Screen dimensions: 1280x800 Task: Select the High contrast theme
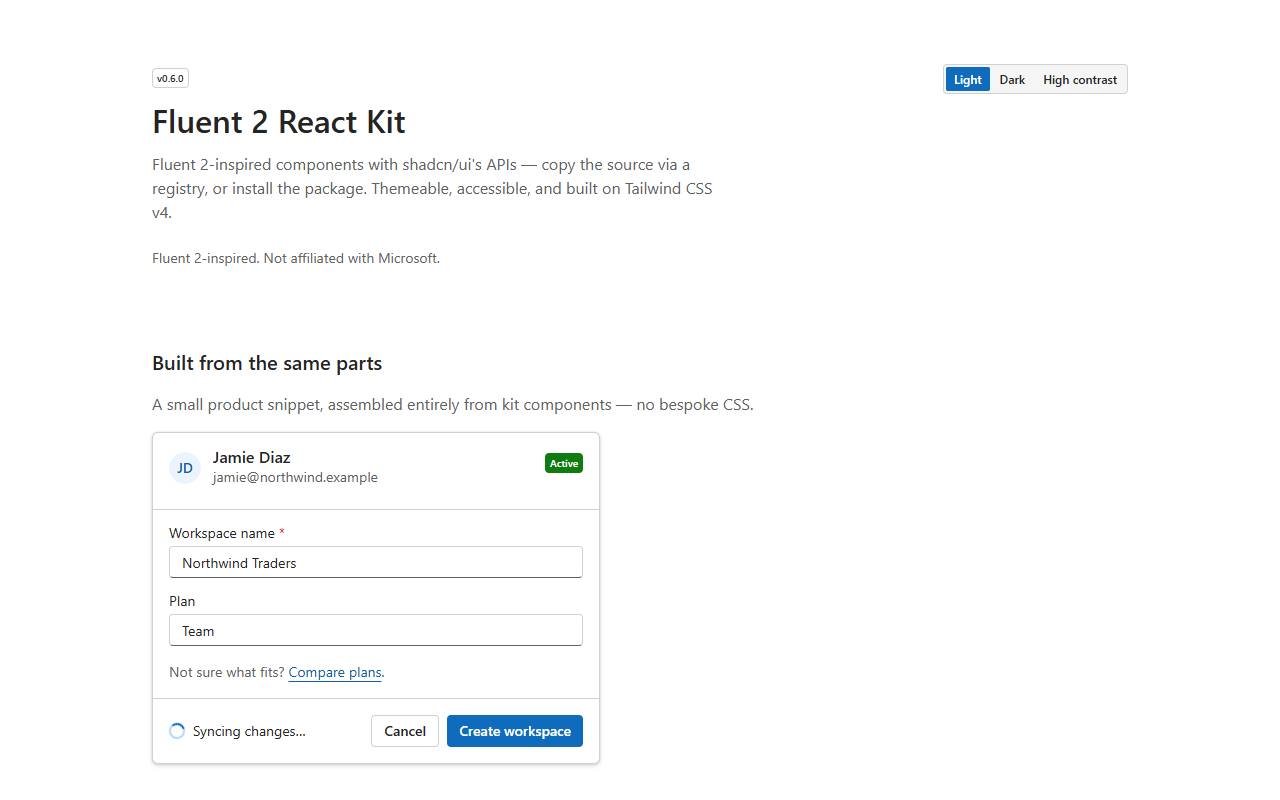[x=1080, y=80]
